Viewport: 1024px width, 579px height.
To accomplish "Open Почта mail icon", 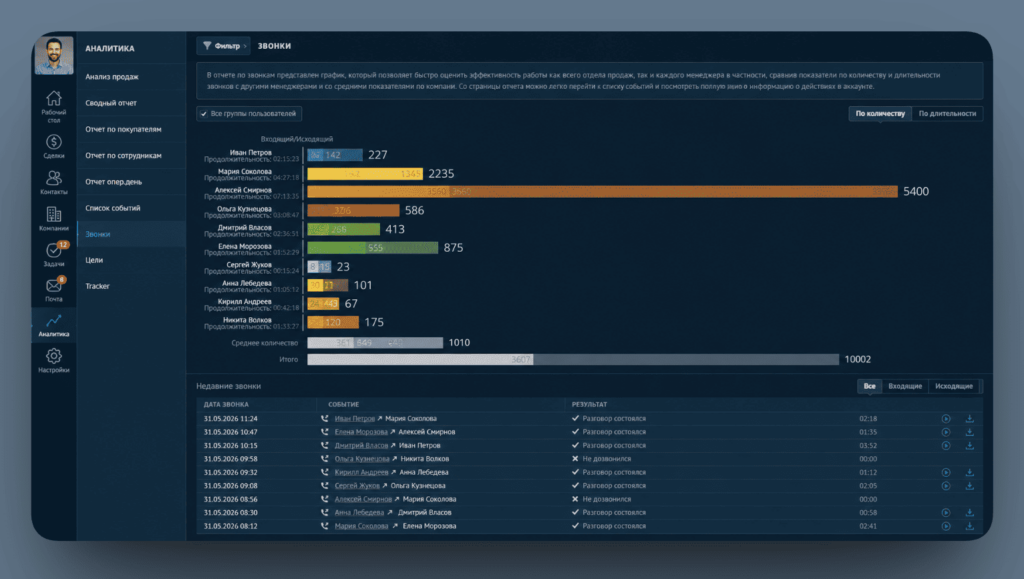I will coord(54,286).
